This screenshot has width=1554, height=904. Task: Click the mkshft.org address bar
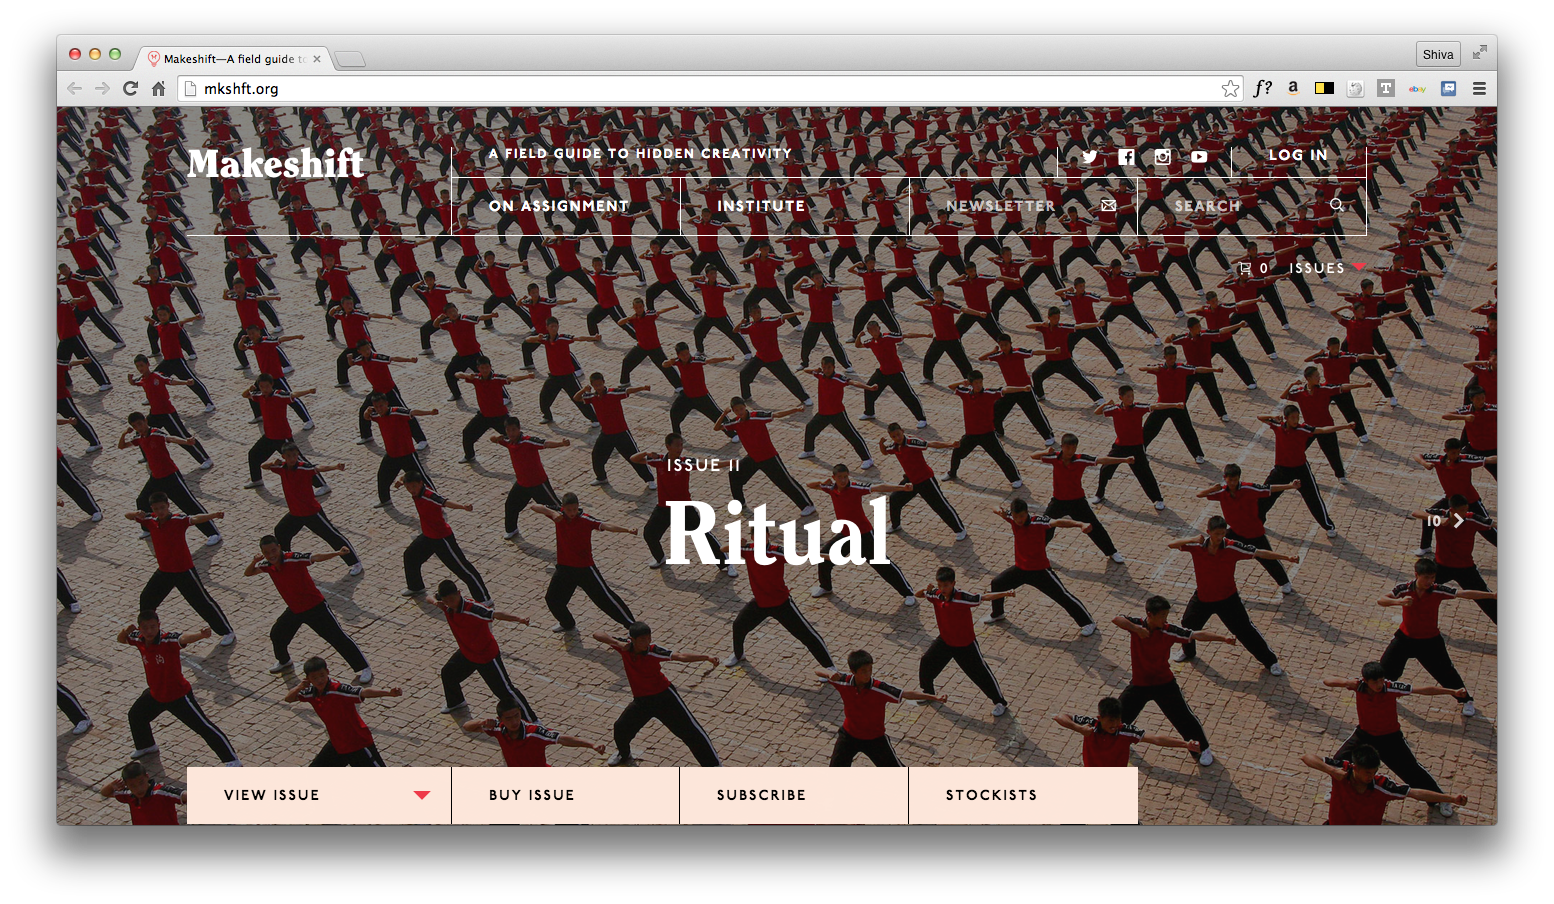click(x=700, y=89)
